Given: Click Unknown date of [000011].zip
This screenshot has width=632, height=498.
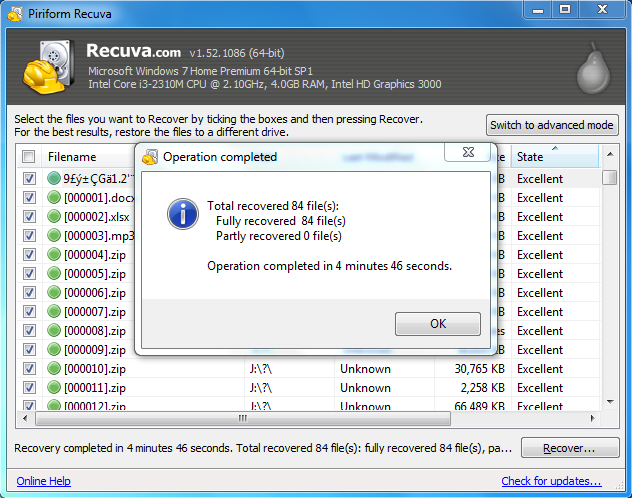Looking at the screenshot, I should pos(365,388).
